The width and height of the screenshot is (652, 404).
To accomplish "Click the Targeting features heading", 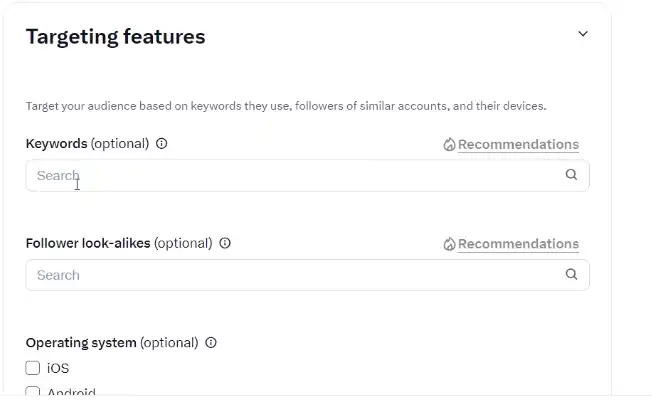I will click(116, 37).
